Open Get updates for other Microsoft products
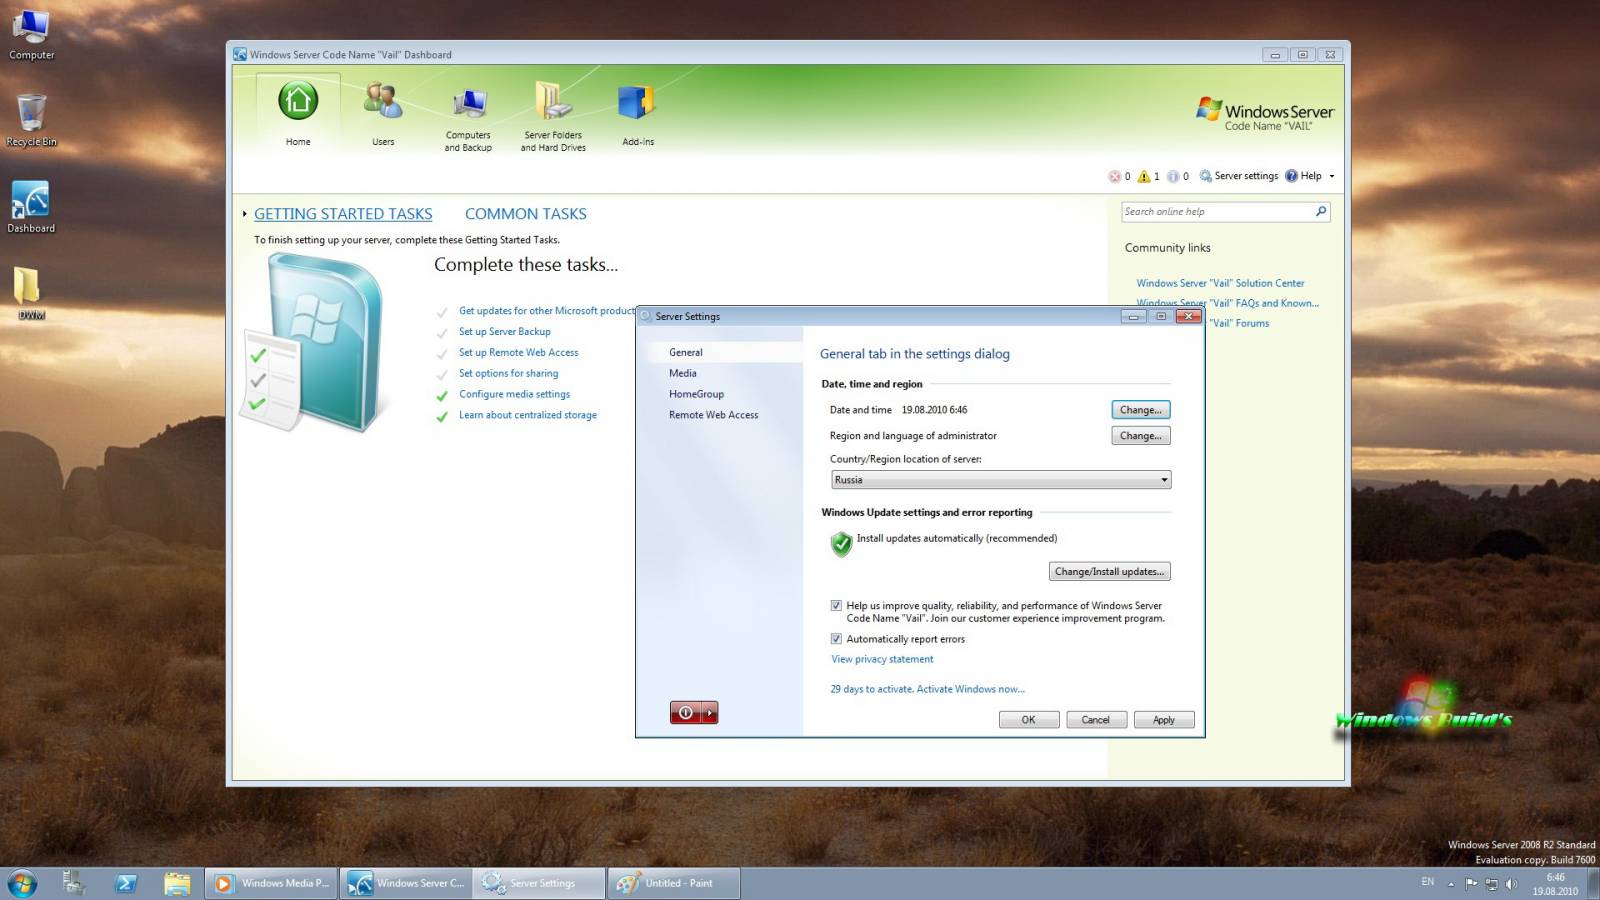 (x=547, y=311)
